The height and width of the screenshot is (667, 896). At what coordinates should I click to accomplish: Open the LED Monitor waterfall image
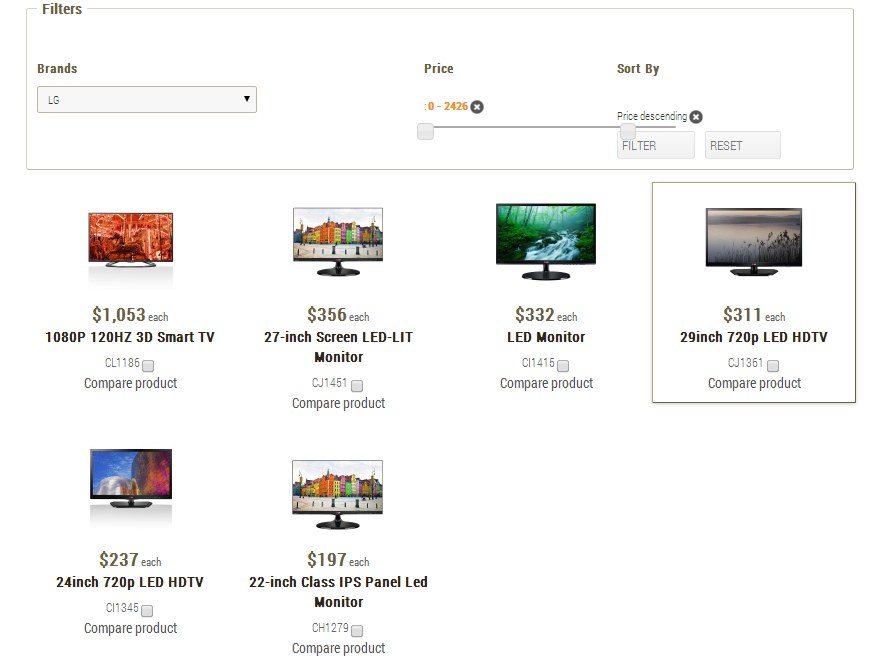[x=546, y=241]
